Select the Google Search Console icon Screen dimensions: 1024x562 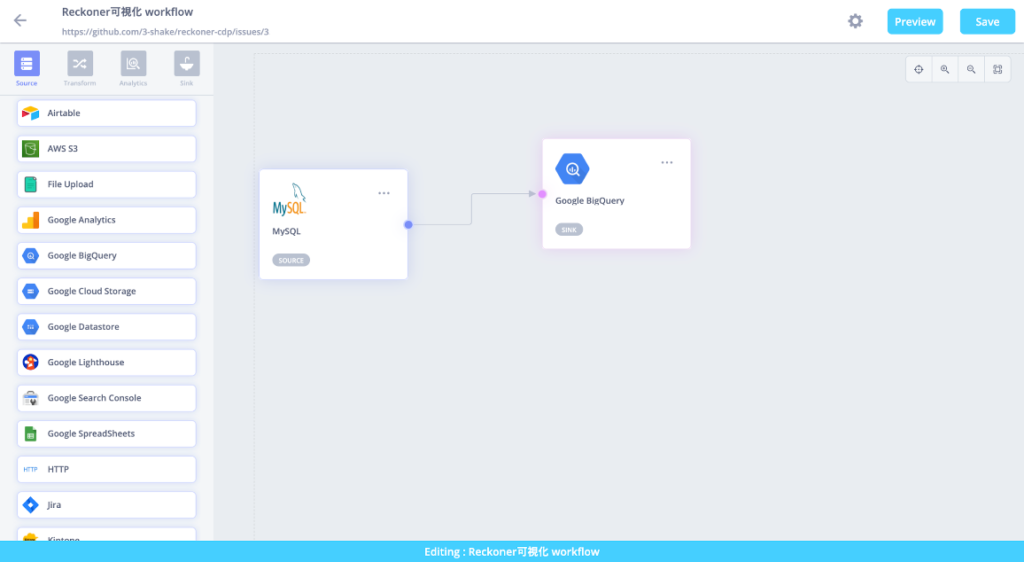tap(31, 398)
